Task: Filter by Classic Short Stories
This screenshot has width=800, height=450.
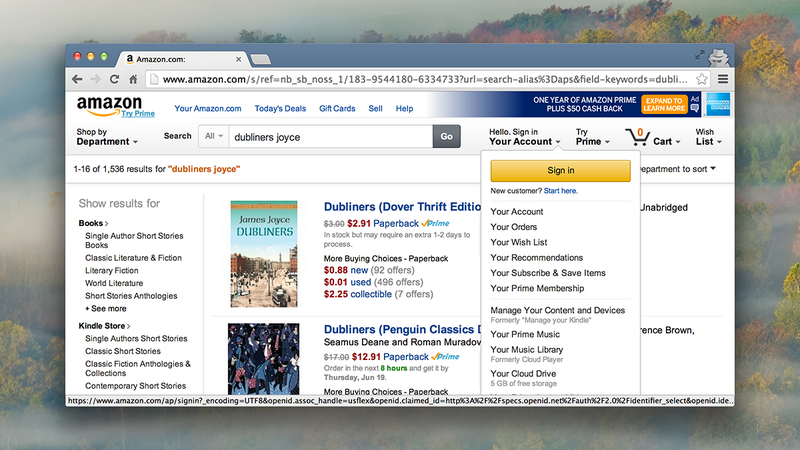Action: 123,351
